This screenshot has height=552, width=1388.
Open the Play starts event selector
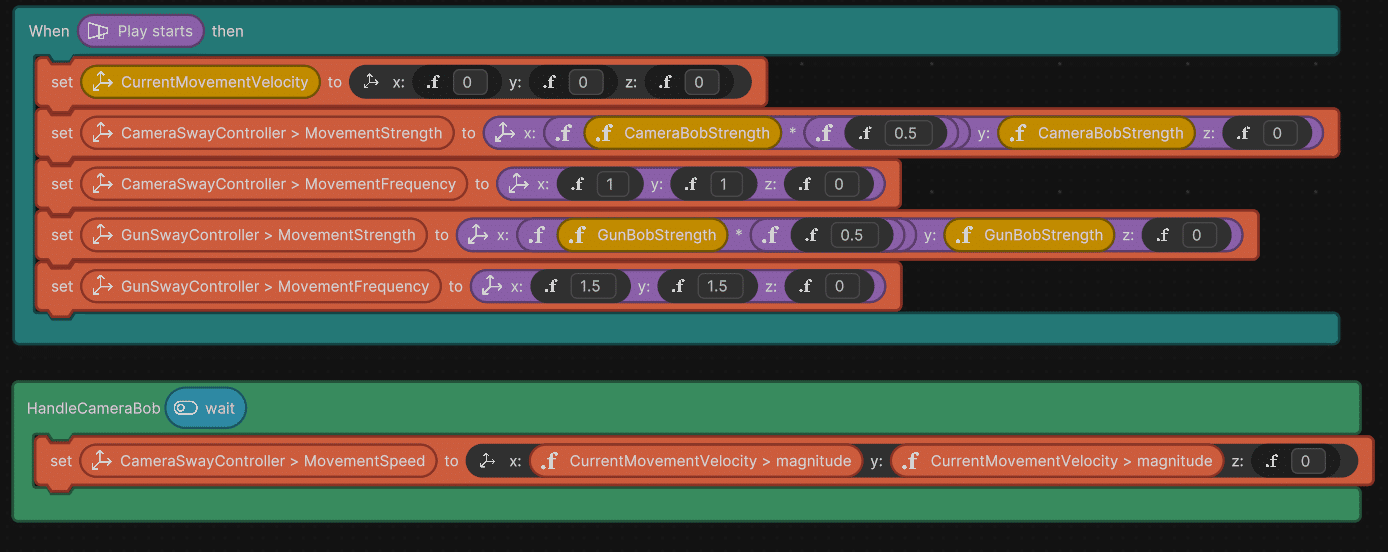[x=154, y=31]
